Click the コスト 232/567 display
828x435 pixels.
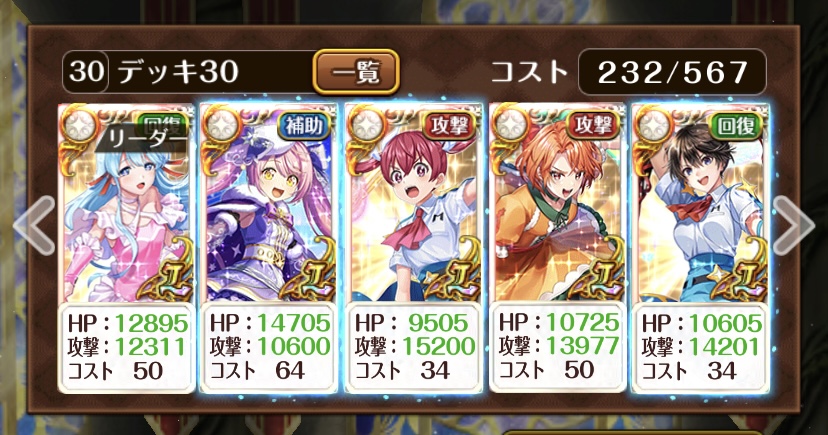tap(672, 72)
